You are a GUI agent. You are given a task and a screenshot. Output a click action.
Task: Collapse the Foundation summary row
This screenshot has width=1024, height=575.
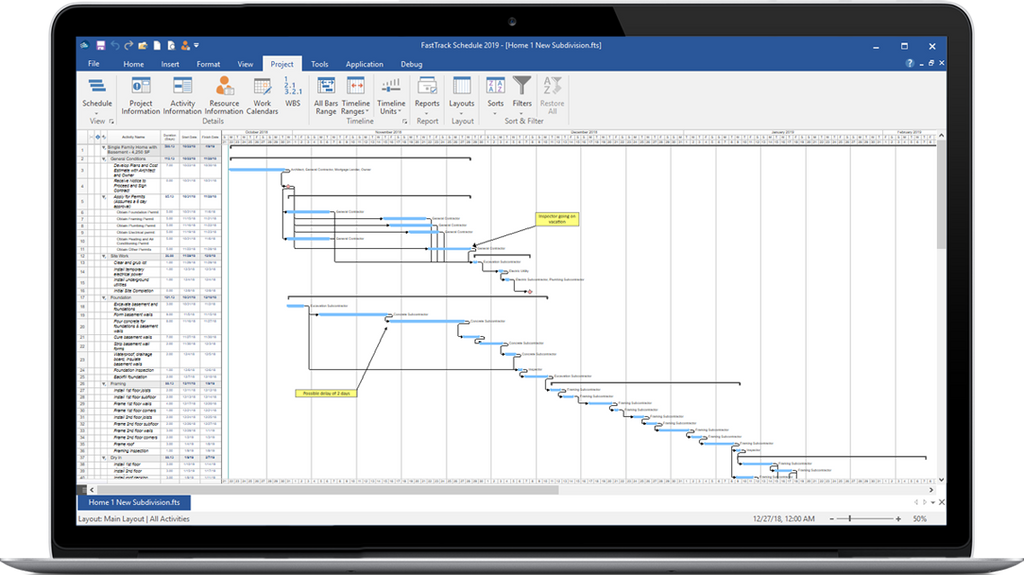pos(104,297)
